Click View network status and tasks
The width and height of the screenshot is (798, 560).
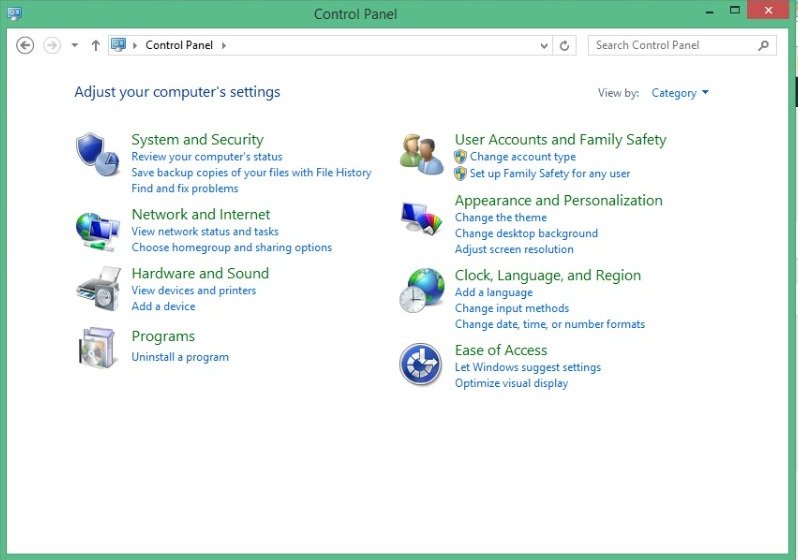coord(205,232)
